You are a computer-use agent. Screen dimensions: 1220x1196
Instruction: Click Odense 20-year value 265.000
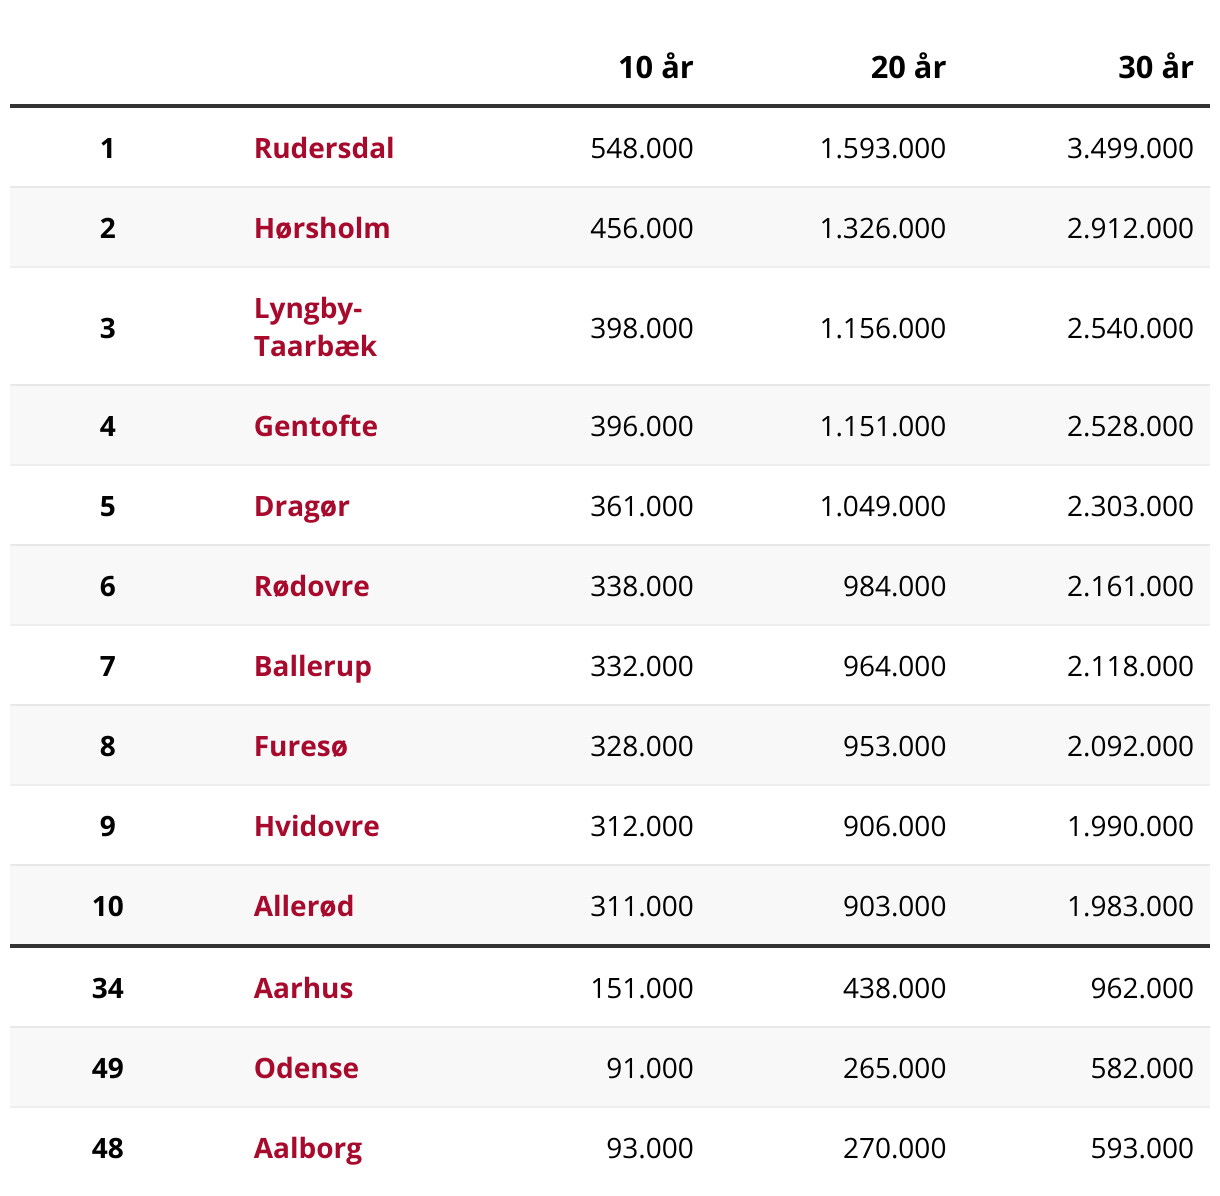(894, 1068)
